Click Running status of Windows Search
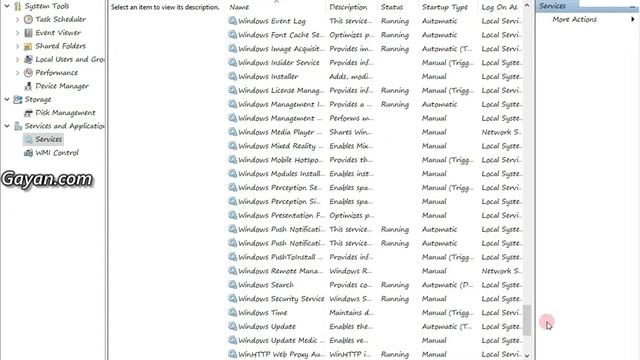This screenshot has width=640, height=360. pyautogui.click(x=395, y=285)
